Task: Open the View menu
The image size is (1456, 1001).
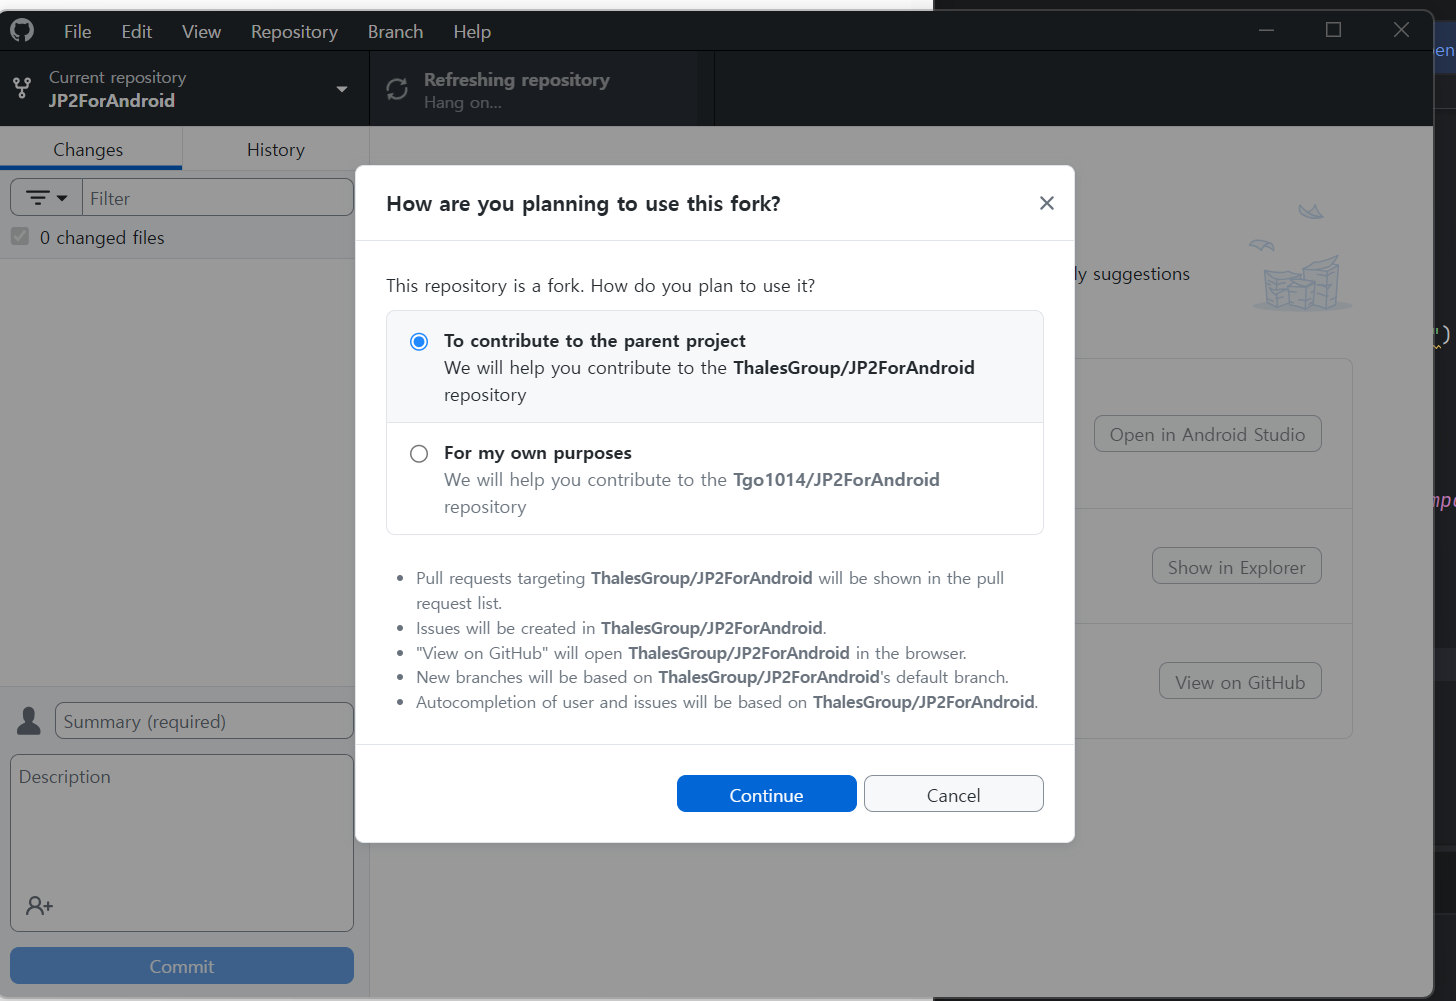Action: [x=201, y=32]
